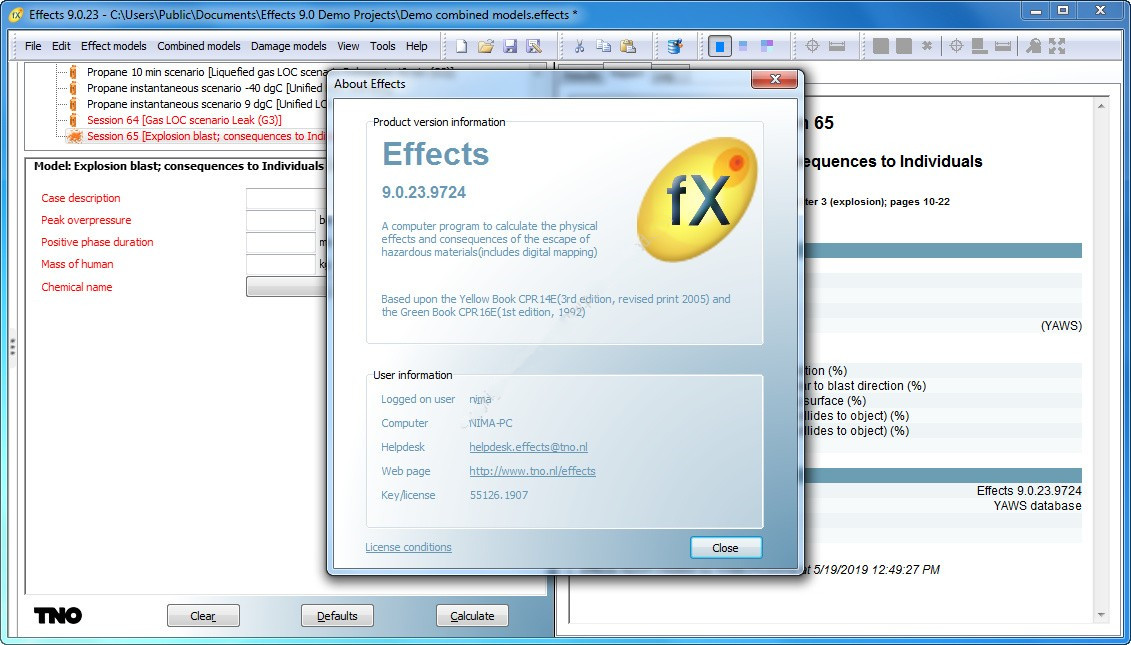
Task: Click the Paste clipboard icon
Action: pyautogui.click(x=628, y=46)
